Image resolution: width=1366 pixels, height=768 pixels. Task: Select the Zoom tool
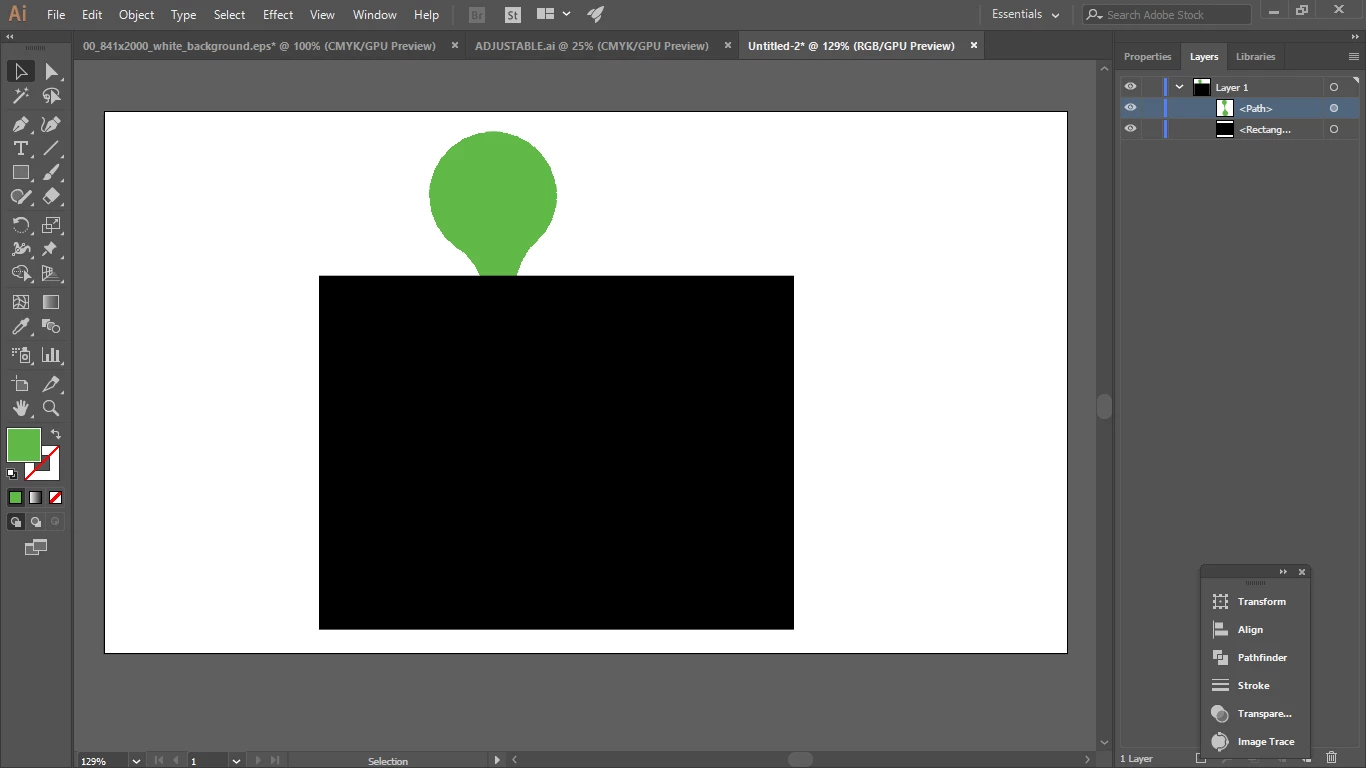[52, 408]
